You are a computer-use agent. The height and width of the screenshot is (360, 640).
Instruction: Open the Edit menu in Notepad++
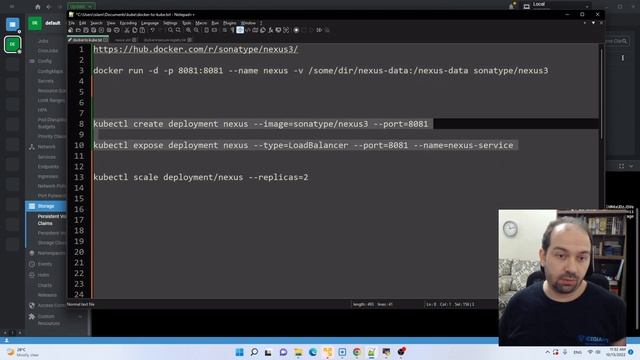[82, 23]
